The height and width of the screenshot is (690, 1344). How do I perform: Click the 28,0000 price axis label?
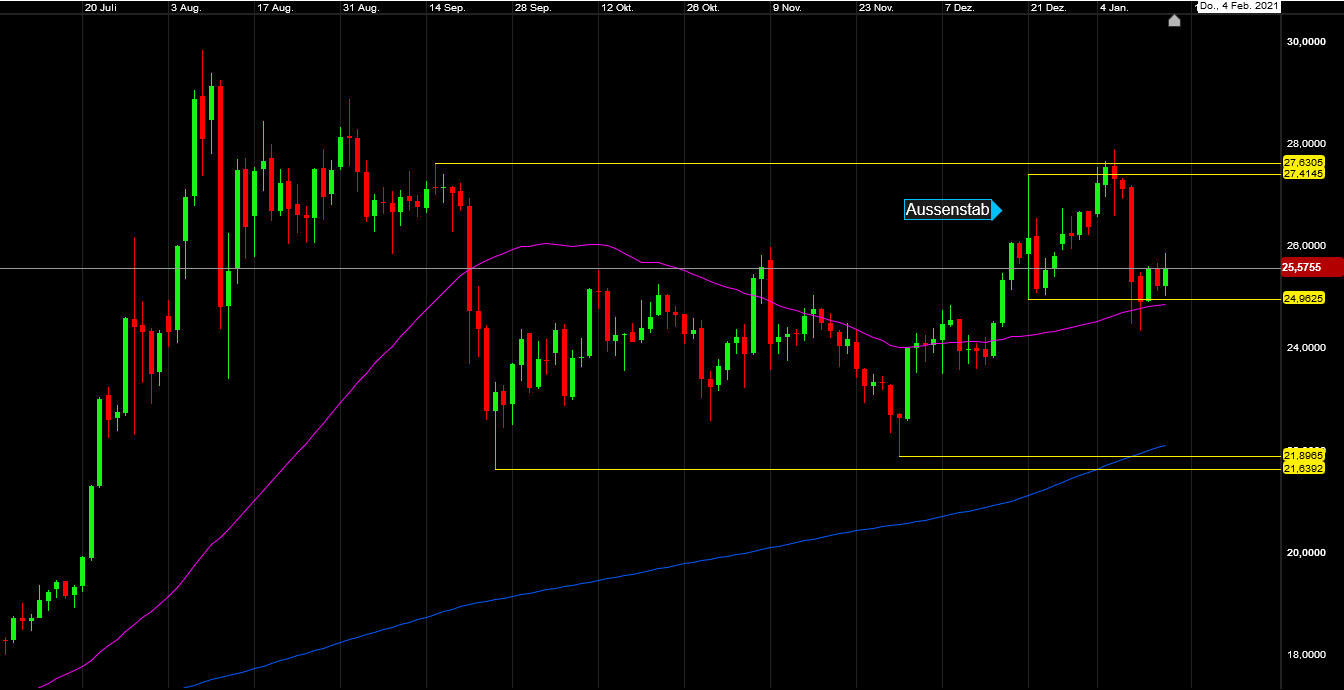point(1305,143)
